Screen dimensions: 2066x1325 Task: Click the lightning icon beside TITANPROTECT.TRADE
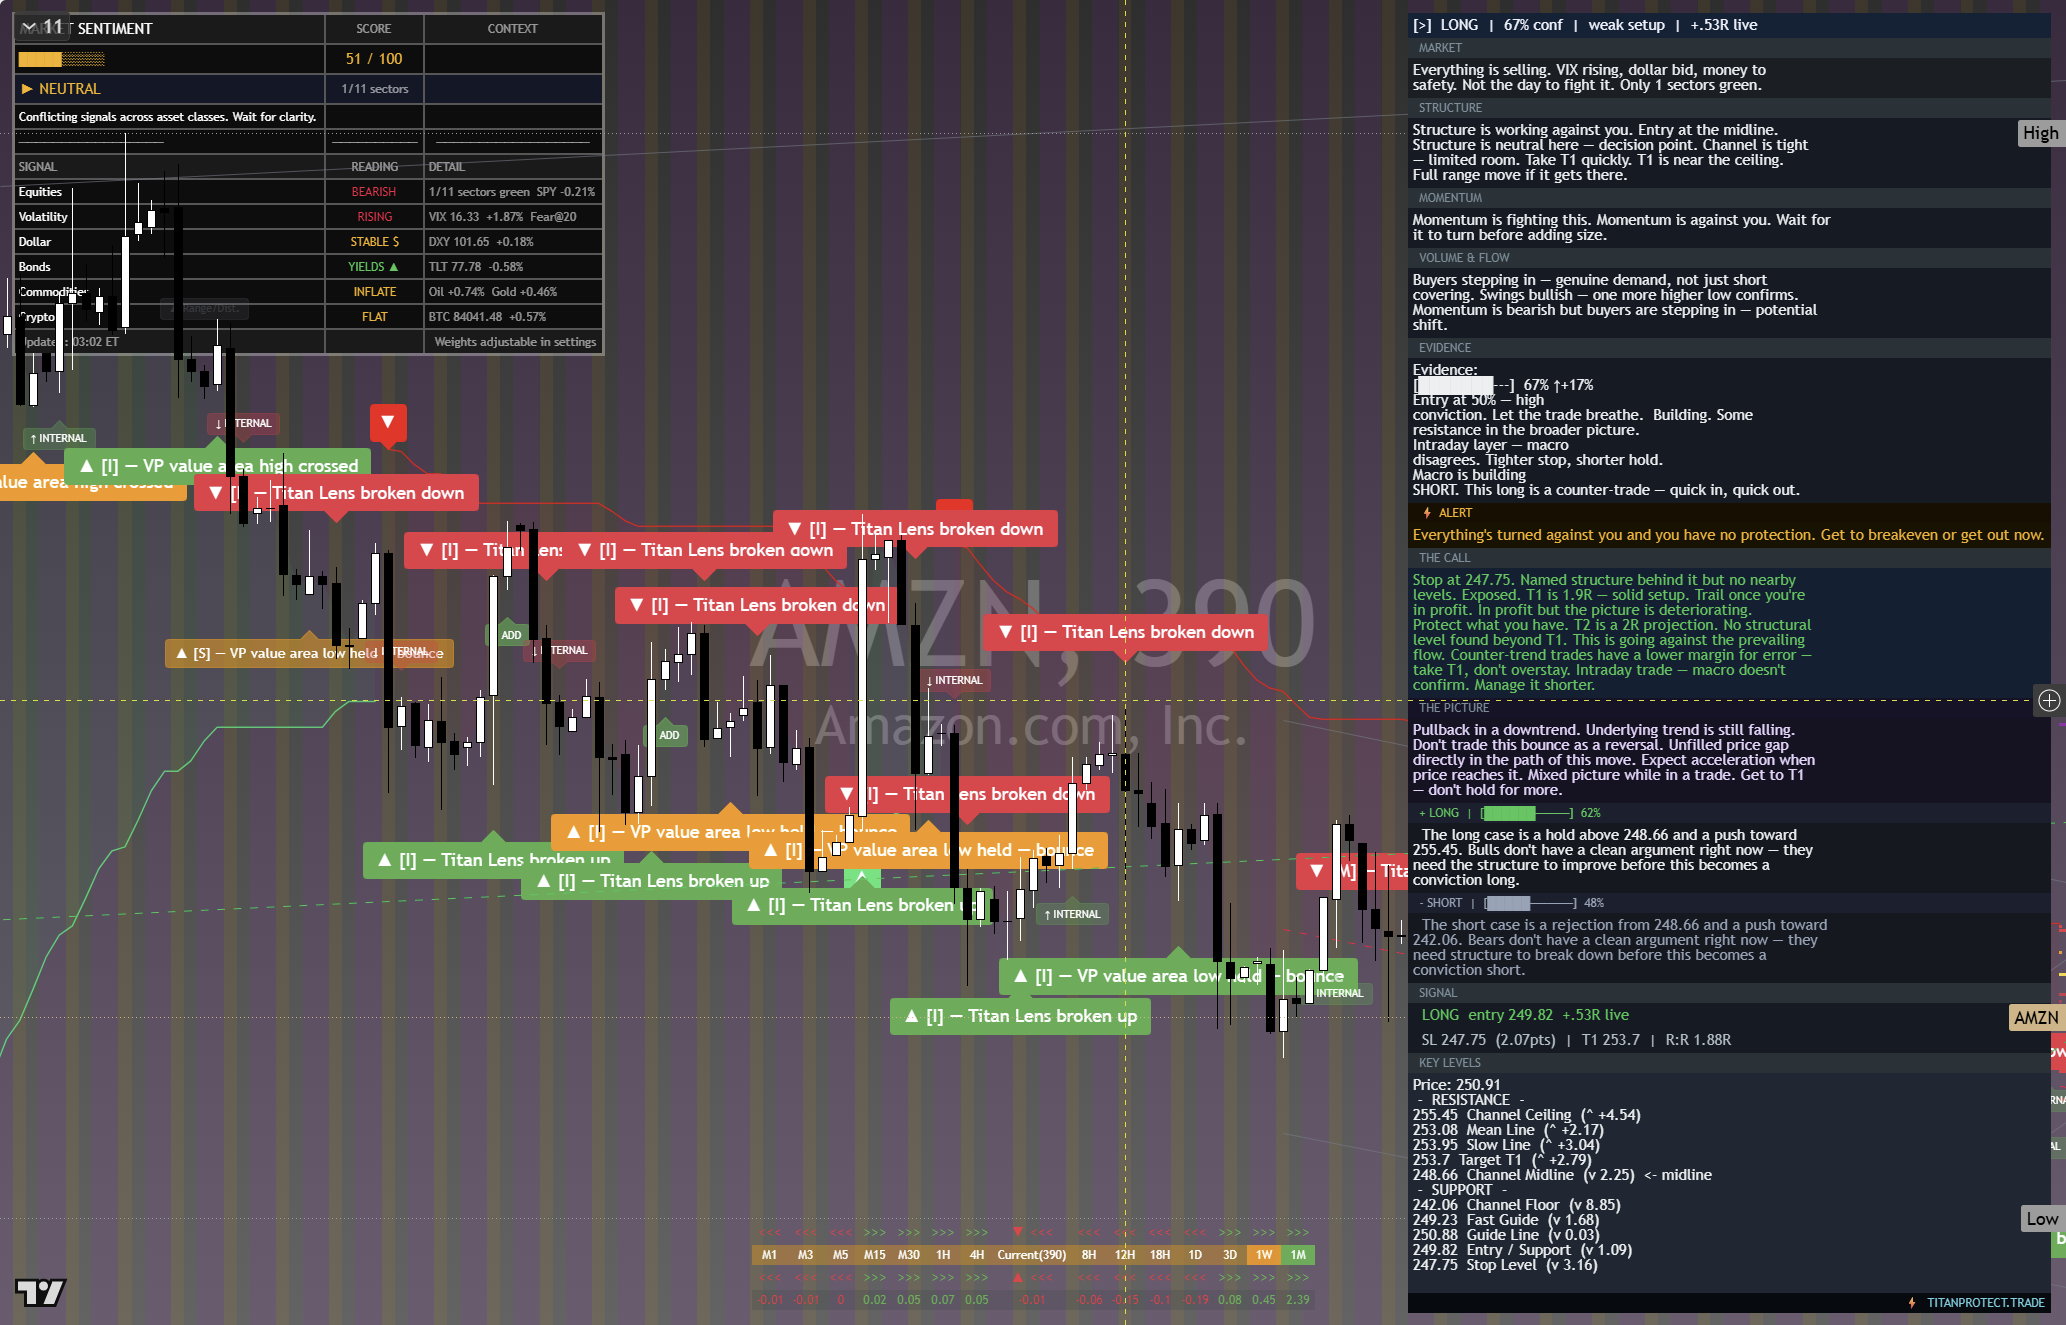click(x=1912, y=1303)
